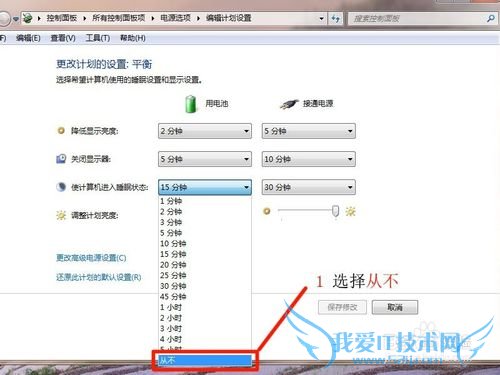Image resolution: width=500 pixels, height=375 pixels.
Task: Select 1 分钟 in the sleep list
Action: click(205, 201)
